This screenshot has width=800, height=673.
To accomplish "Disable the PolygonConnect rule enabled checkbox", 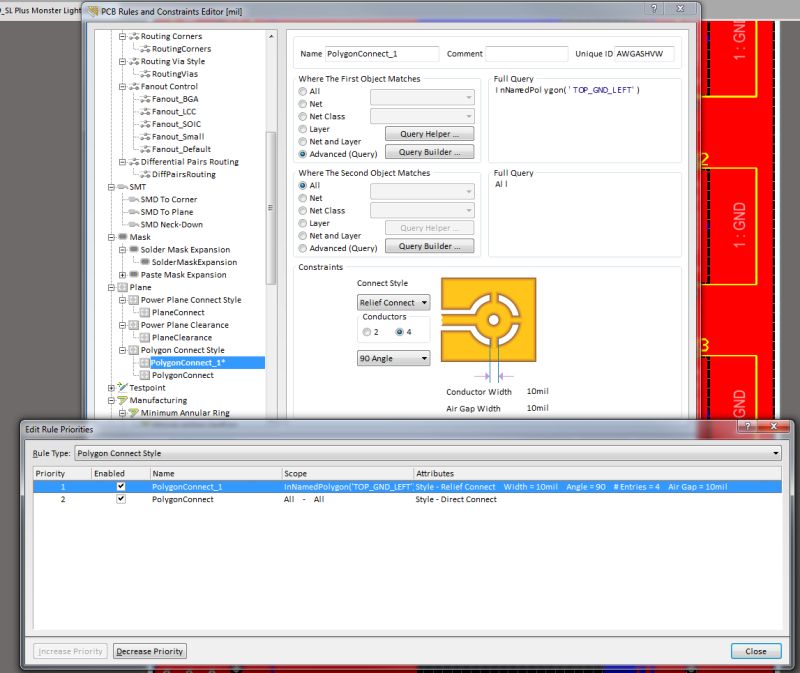I will point(121,499).
